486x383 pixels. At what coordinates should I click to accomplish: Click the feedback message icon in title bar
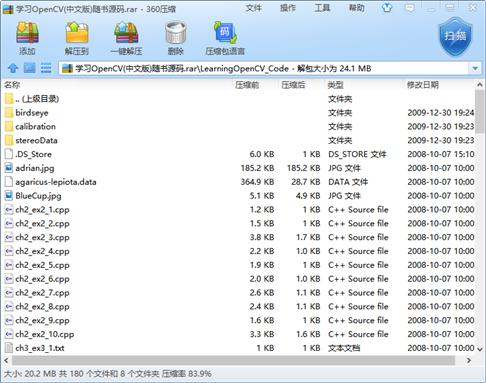[x=410, y=8]
